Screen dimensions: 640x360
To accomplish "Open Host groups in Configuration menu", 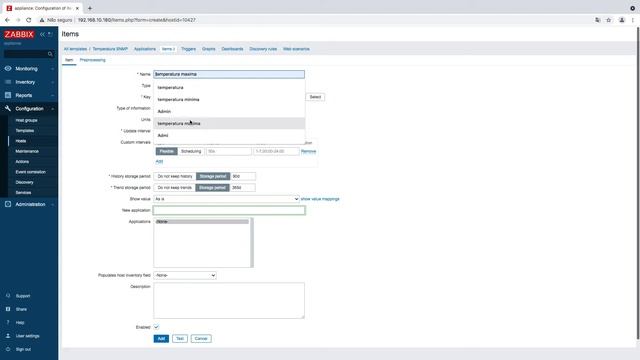I will [x=27, y=120].
